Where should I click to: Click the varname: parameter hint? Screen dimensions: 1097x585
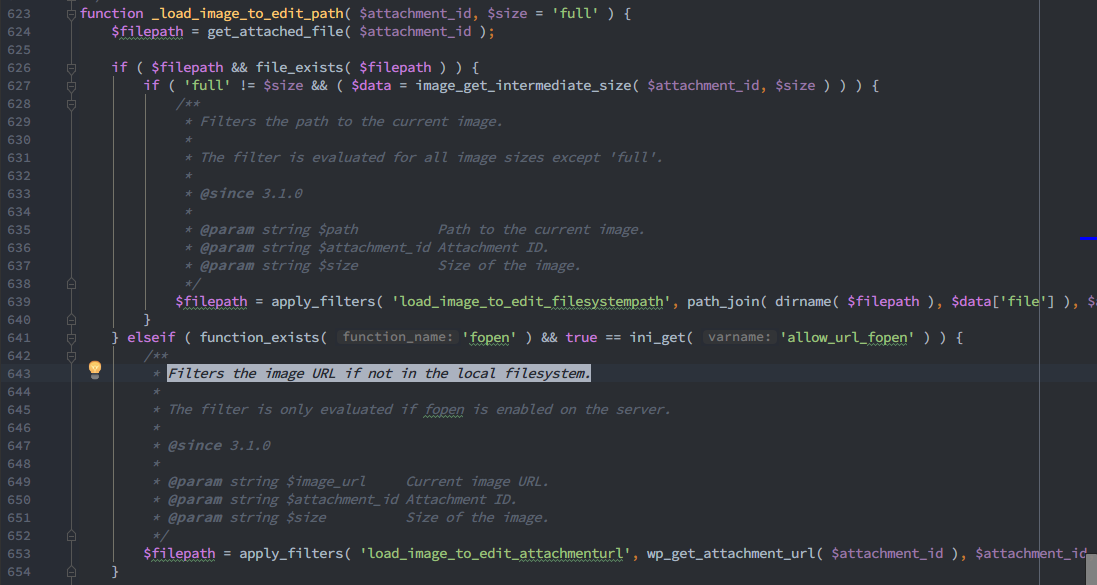(x=739, y=337)
